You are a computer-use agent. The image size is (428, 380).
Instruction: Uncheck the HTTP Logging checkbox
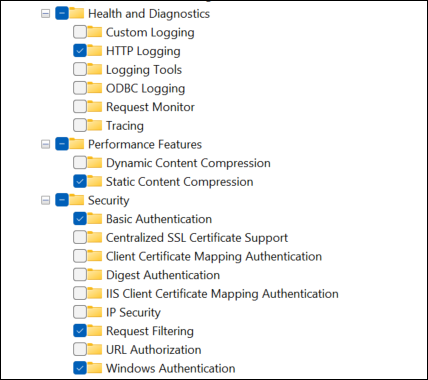(x=80, y=51)
